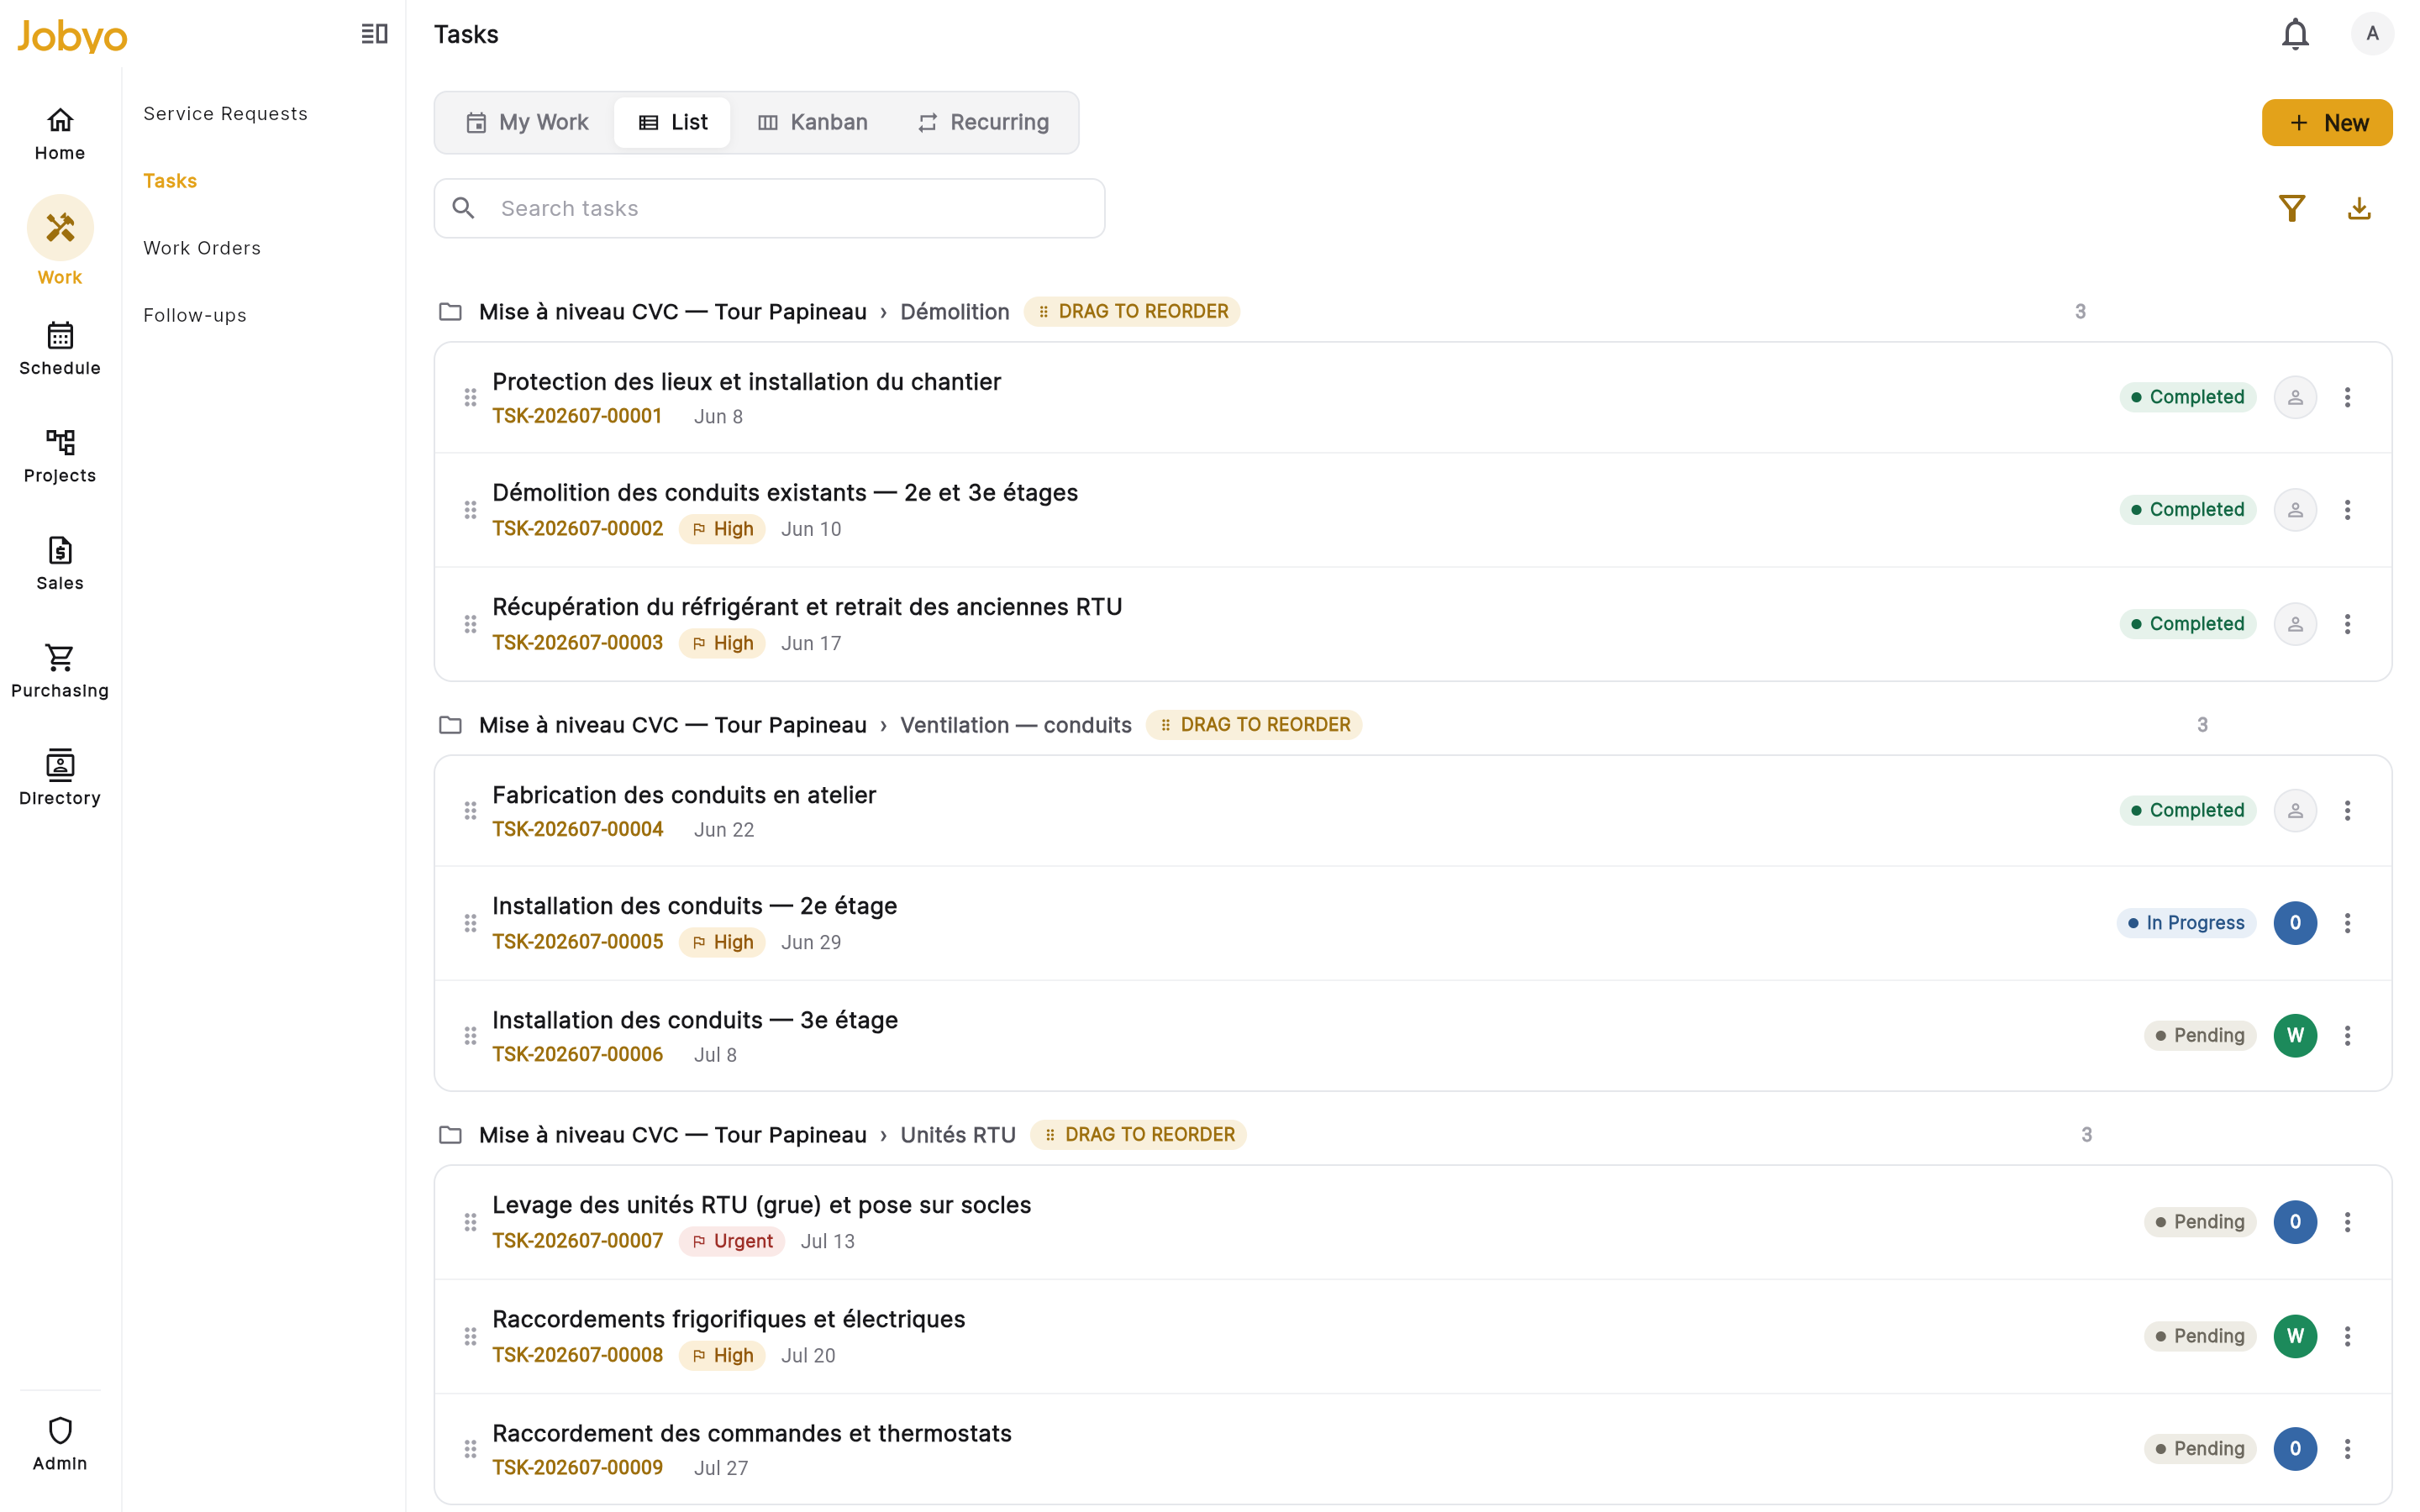Open Pending status on TSK-202607-00009

pyautogui.click(x=2199, y=1448)
